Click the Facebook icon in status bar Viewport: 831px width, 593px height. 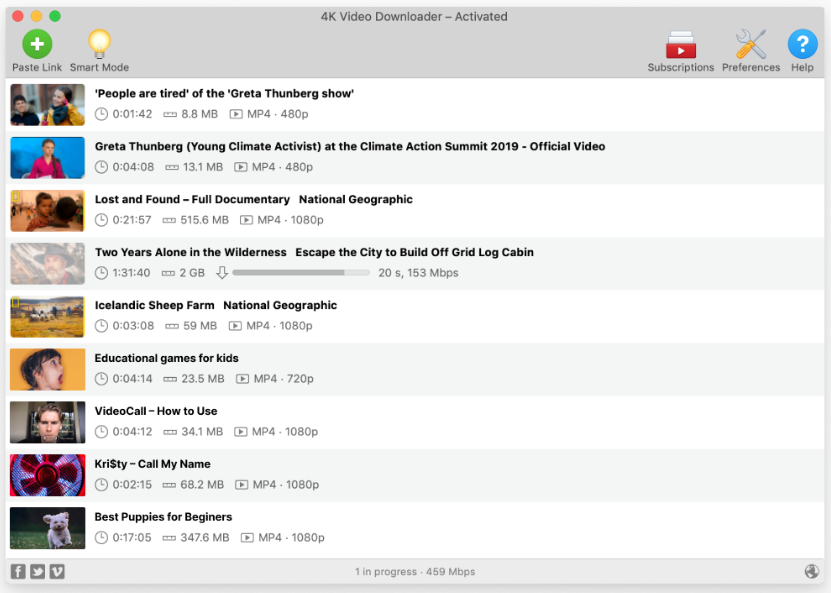(x=18, y=571)
